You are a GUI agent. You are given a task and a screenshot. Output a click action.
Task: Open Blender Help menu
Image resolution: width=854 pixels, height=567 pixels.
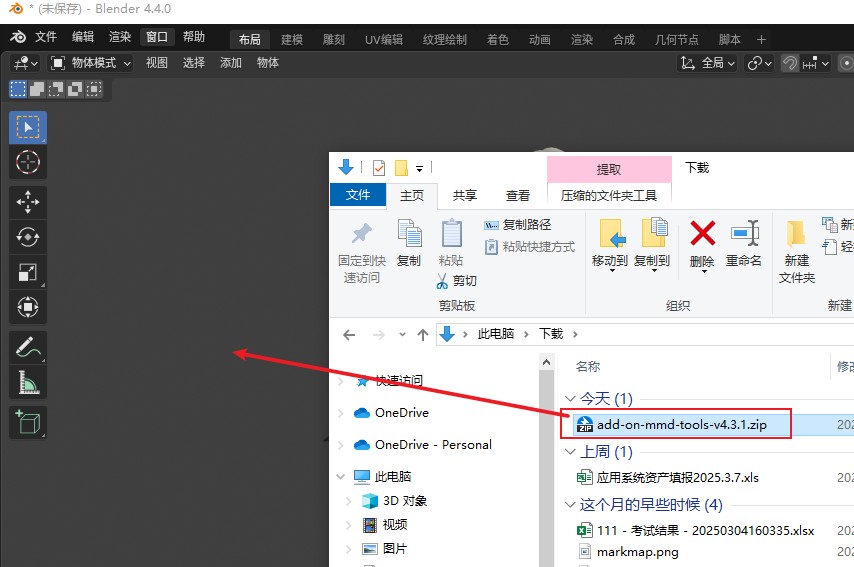[194, 36]
